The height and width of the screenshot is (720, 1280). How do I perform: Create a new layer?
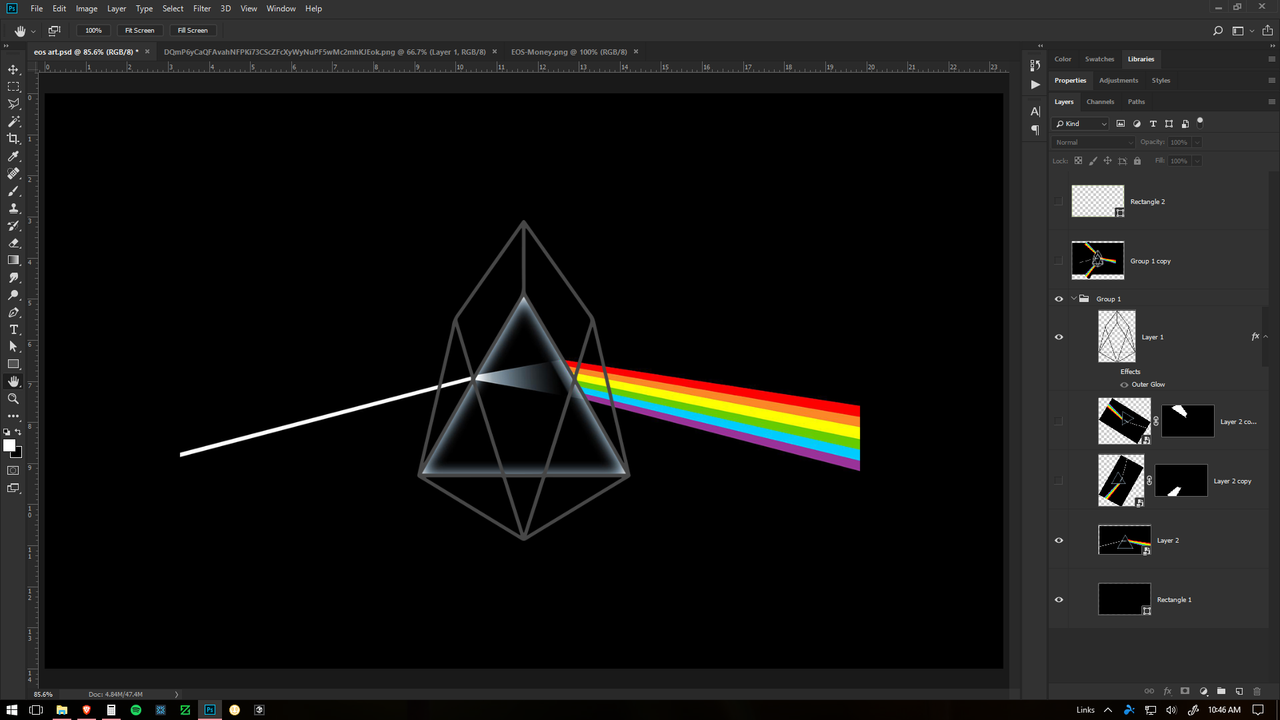pos(1239,691)
